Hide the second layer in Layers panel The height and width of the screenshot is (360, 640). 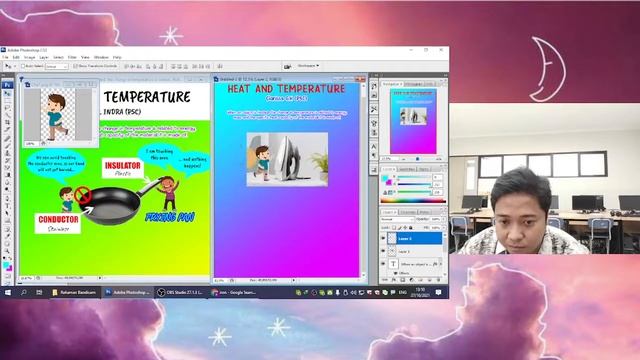(x=383, y=251)
